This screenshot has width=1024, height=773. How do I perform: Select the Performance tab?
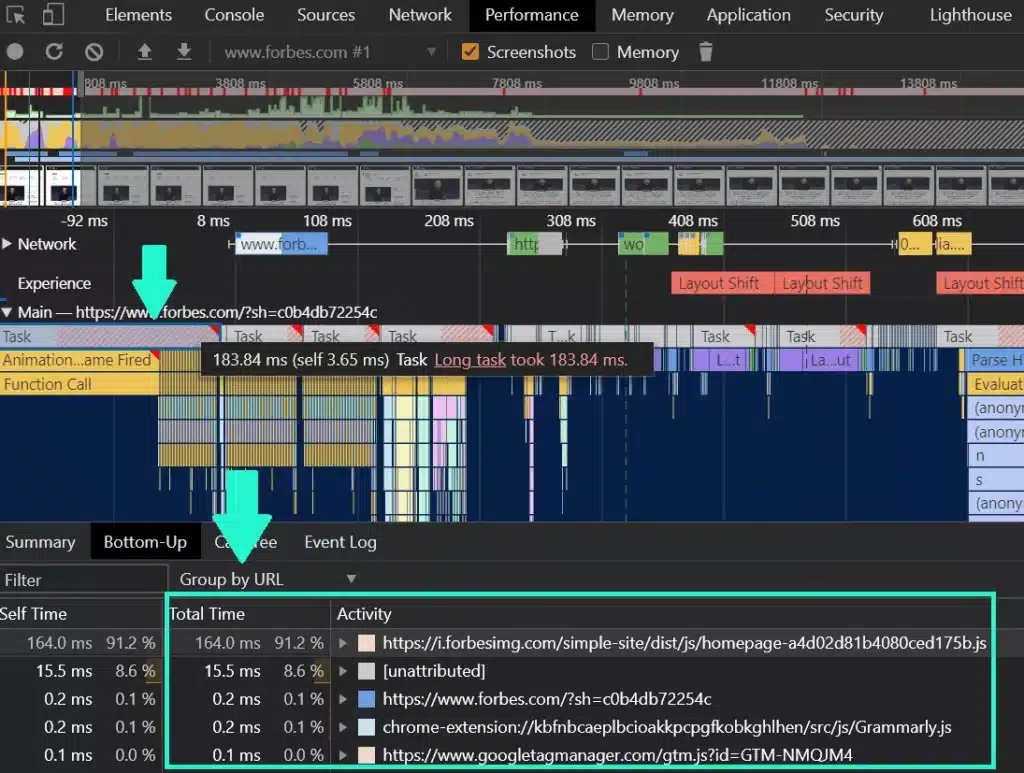point(532,15)
